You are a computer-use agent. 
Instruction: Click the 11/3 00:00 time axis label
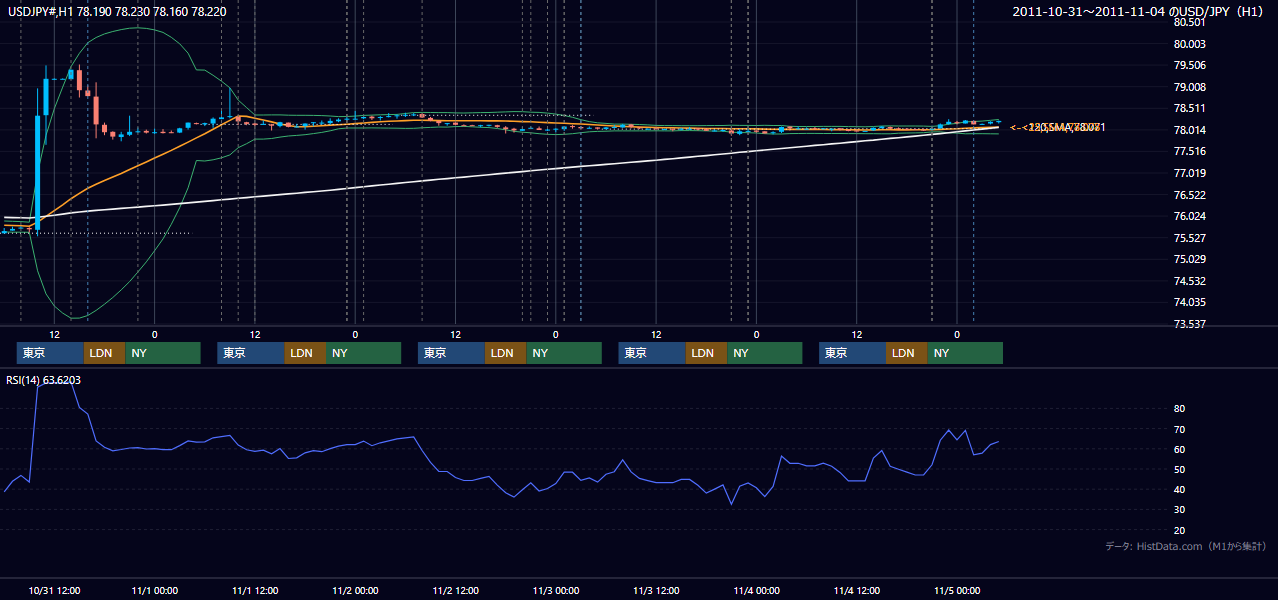(x=556, y=590)
